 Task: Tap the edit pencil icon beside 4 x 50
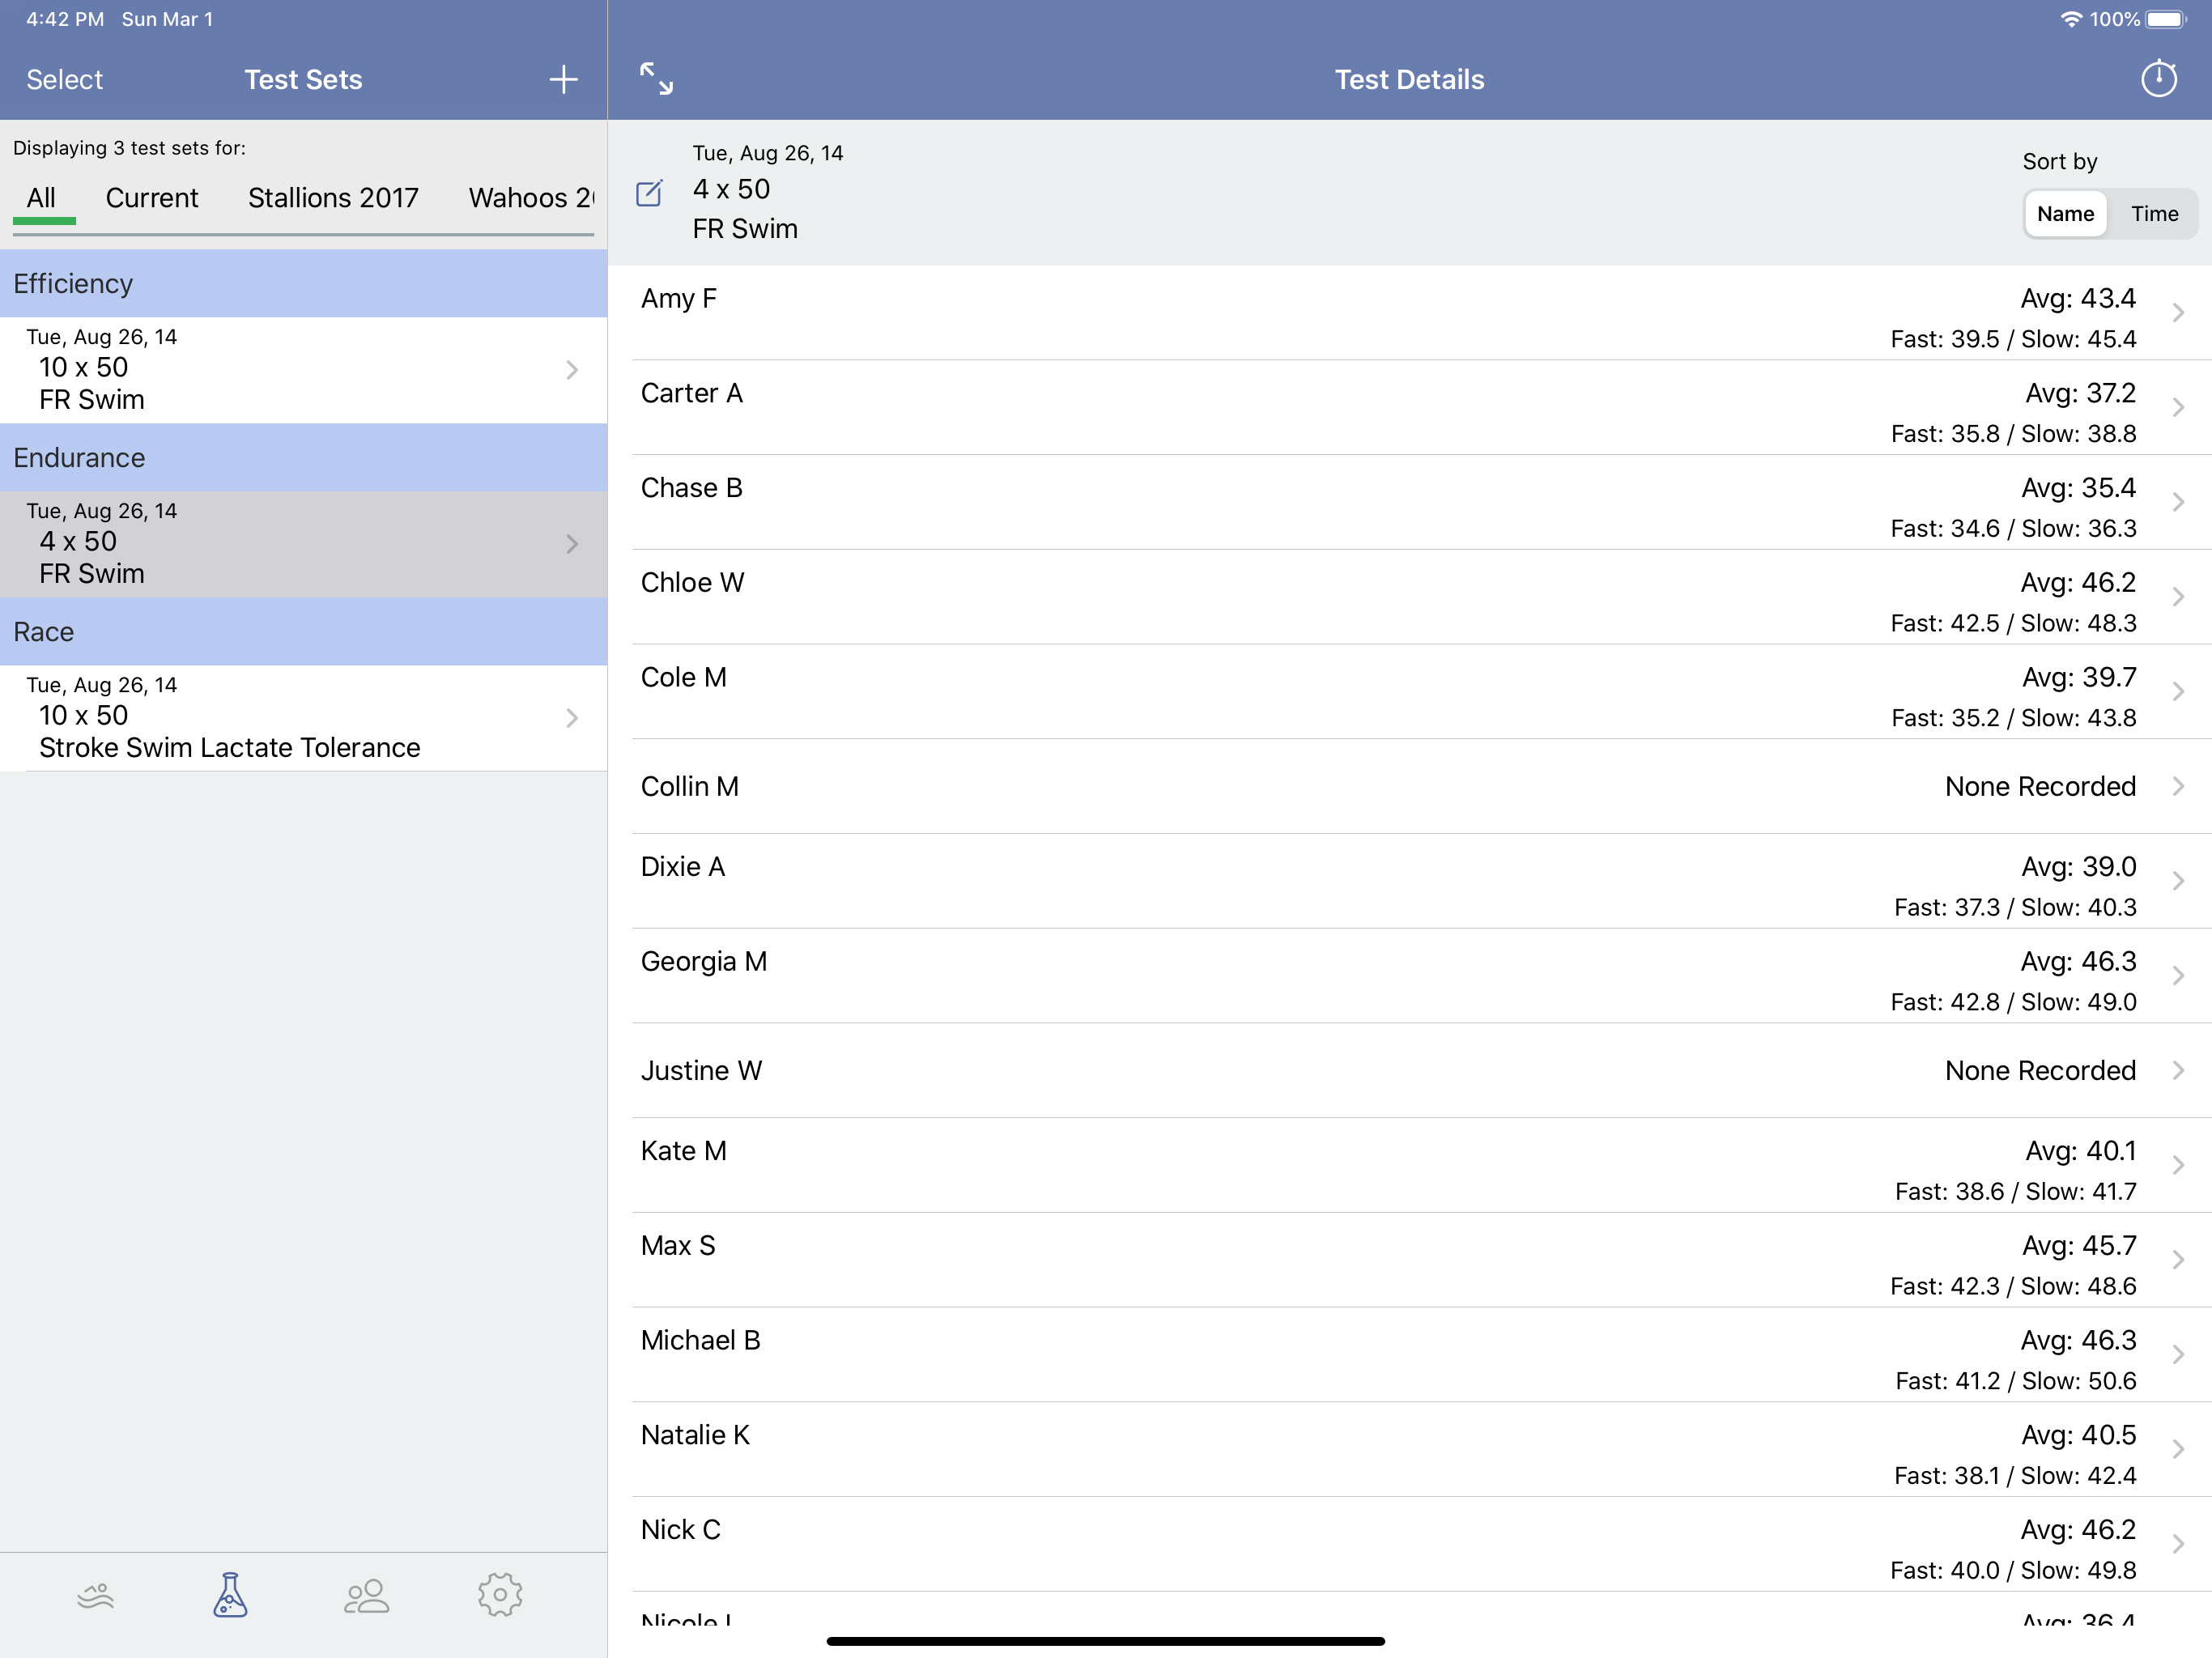649,193
